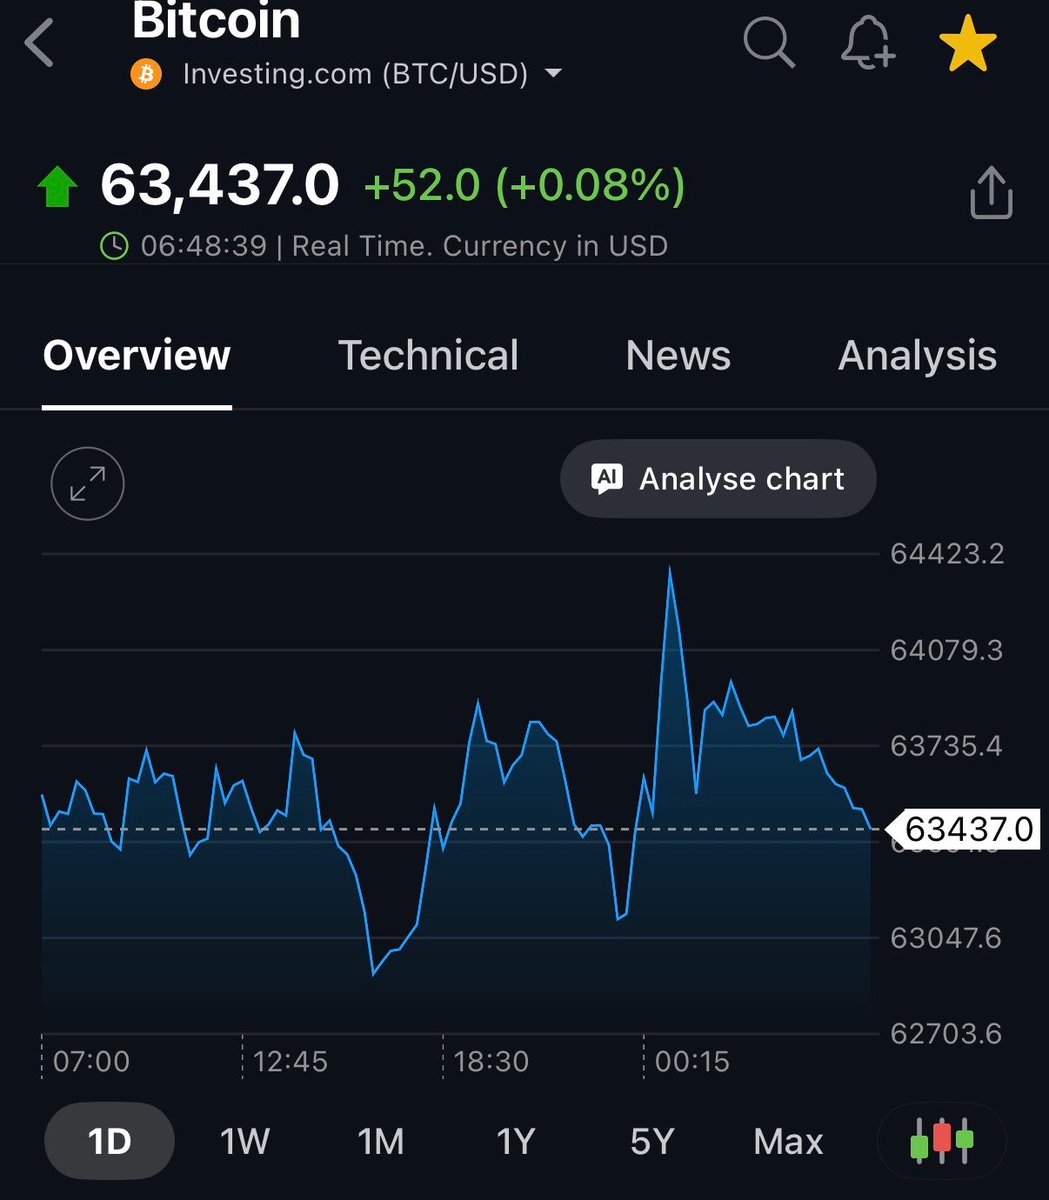Screen dimensions: 1049x1200
Task: Tap the 64079.3 axis value
Action: [x=947, y=650]
